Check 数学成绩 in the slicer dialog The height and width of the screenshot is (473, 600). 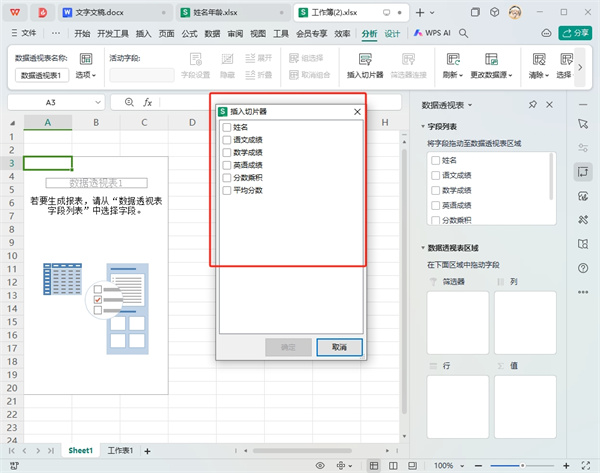coord(227,152)
